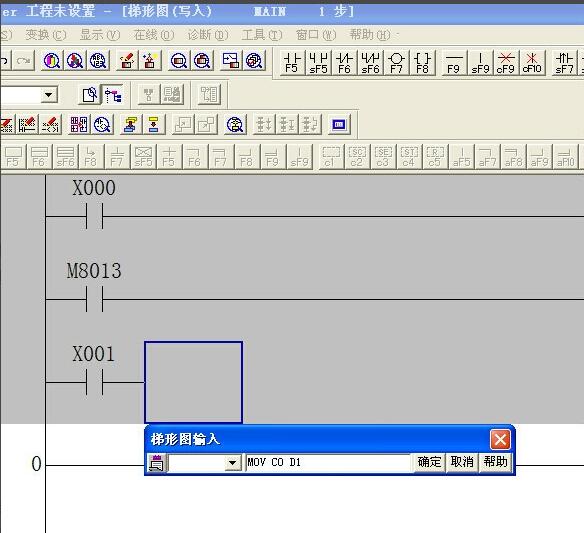
Task: Toggle the project data list tree icon
Action: (112, 95)
